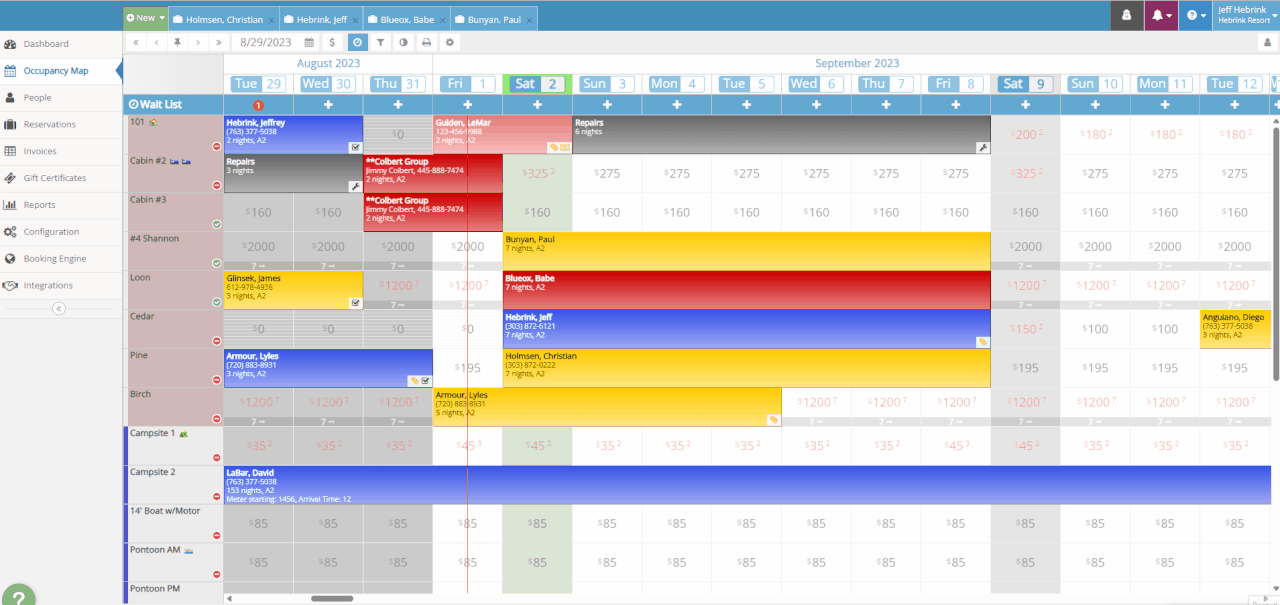Open the New reservation dropdown
This screenshot has height=605, width=1280.
[x=144, y=17]
